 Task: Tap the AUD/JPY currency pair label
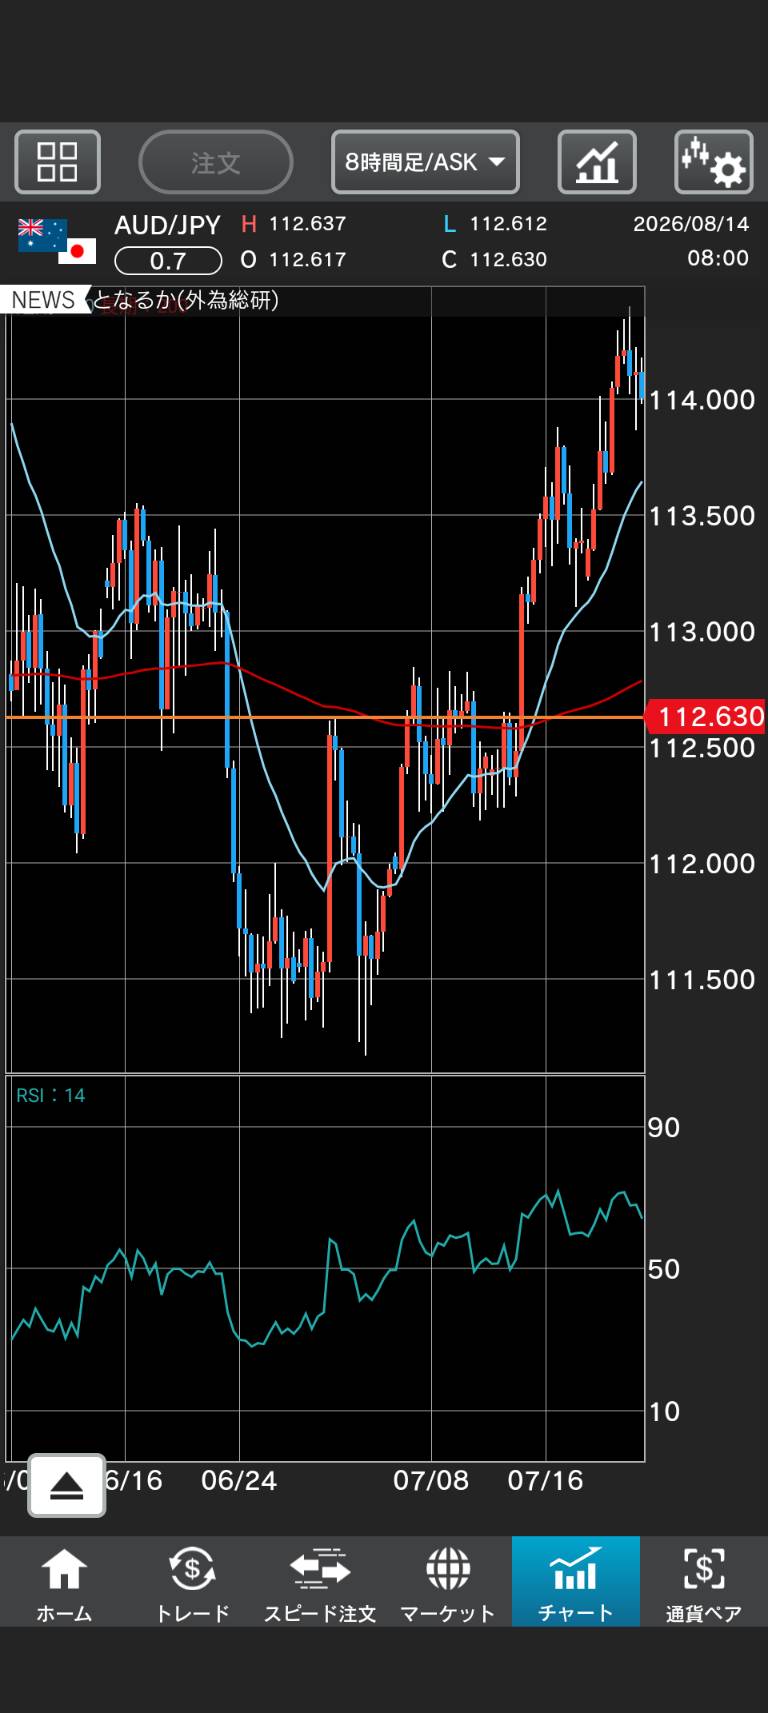click(x=167, y=225)
